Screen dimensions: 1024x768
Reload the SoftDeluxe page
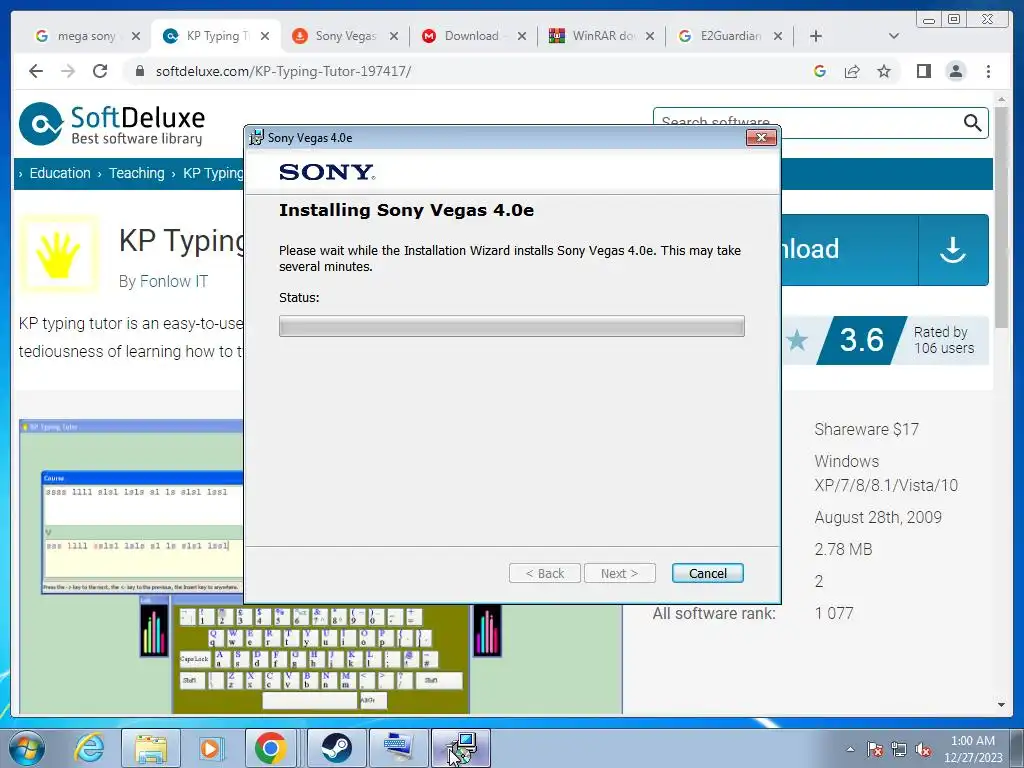pyautogui.click(x=100, y=71)
